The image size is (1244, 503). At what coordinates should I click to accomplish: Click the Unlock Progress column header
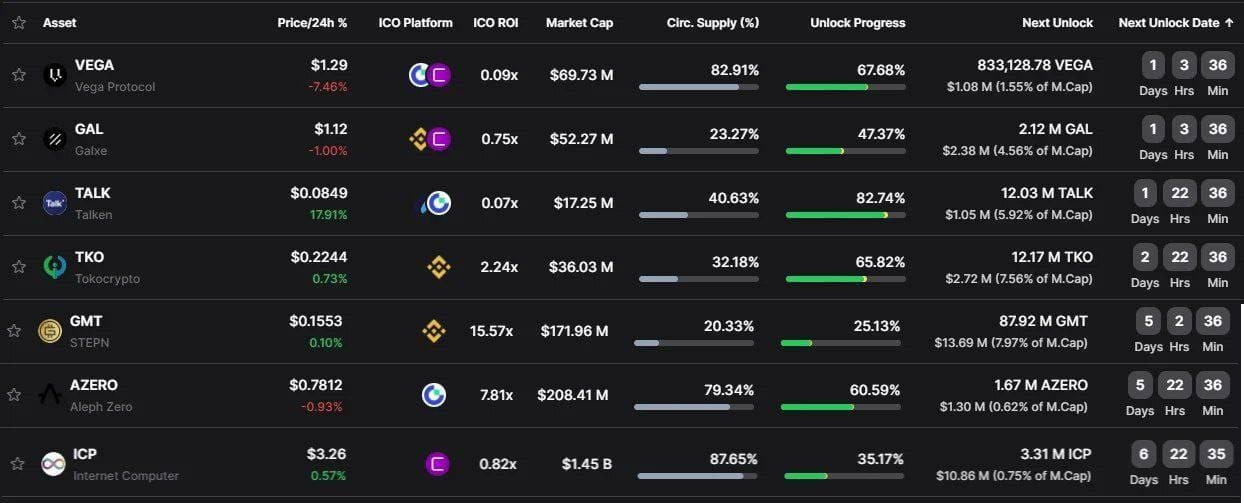857,22
